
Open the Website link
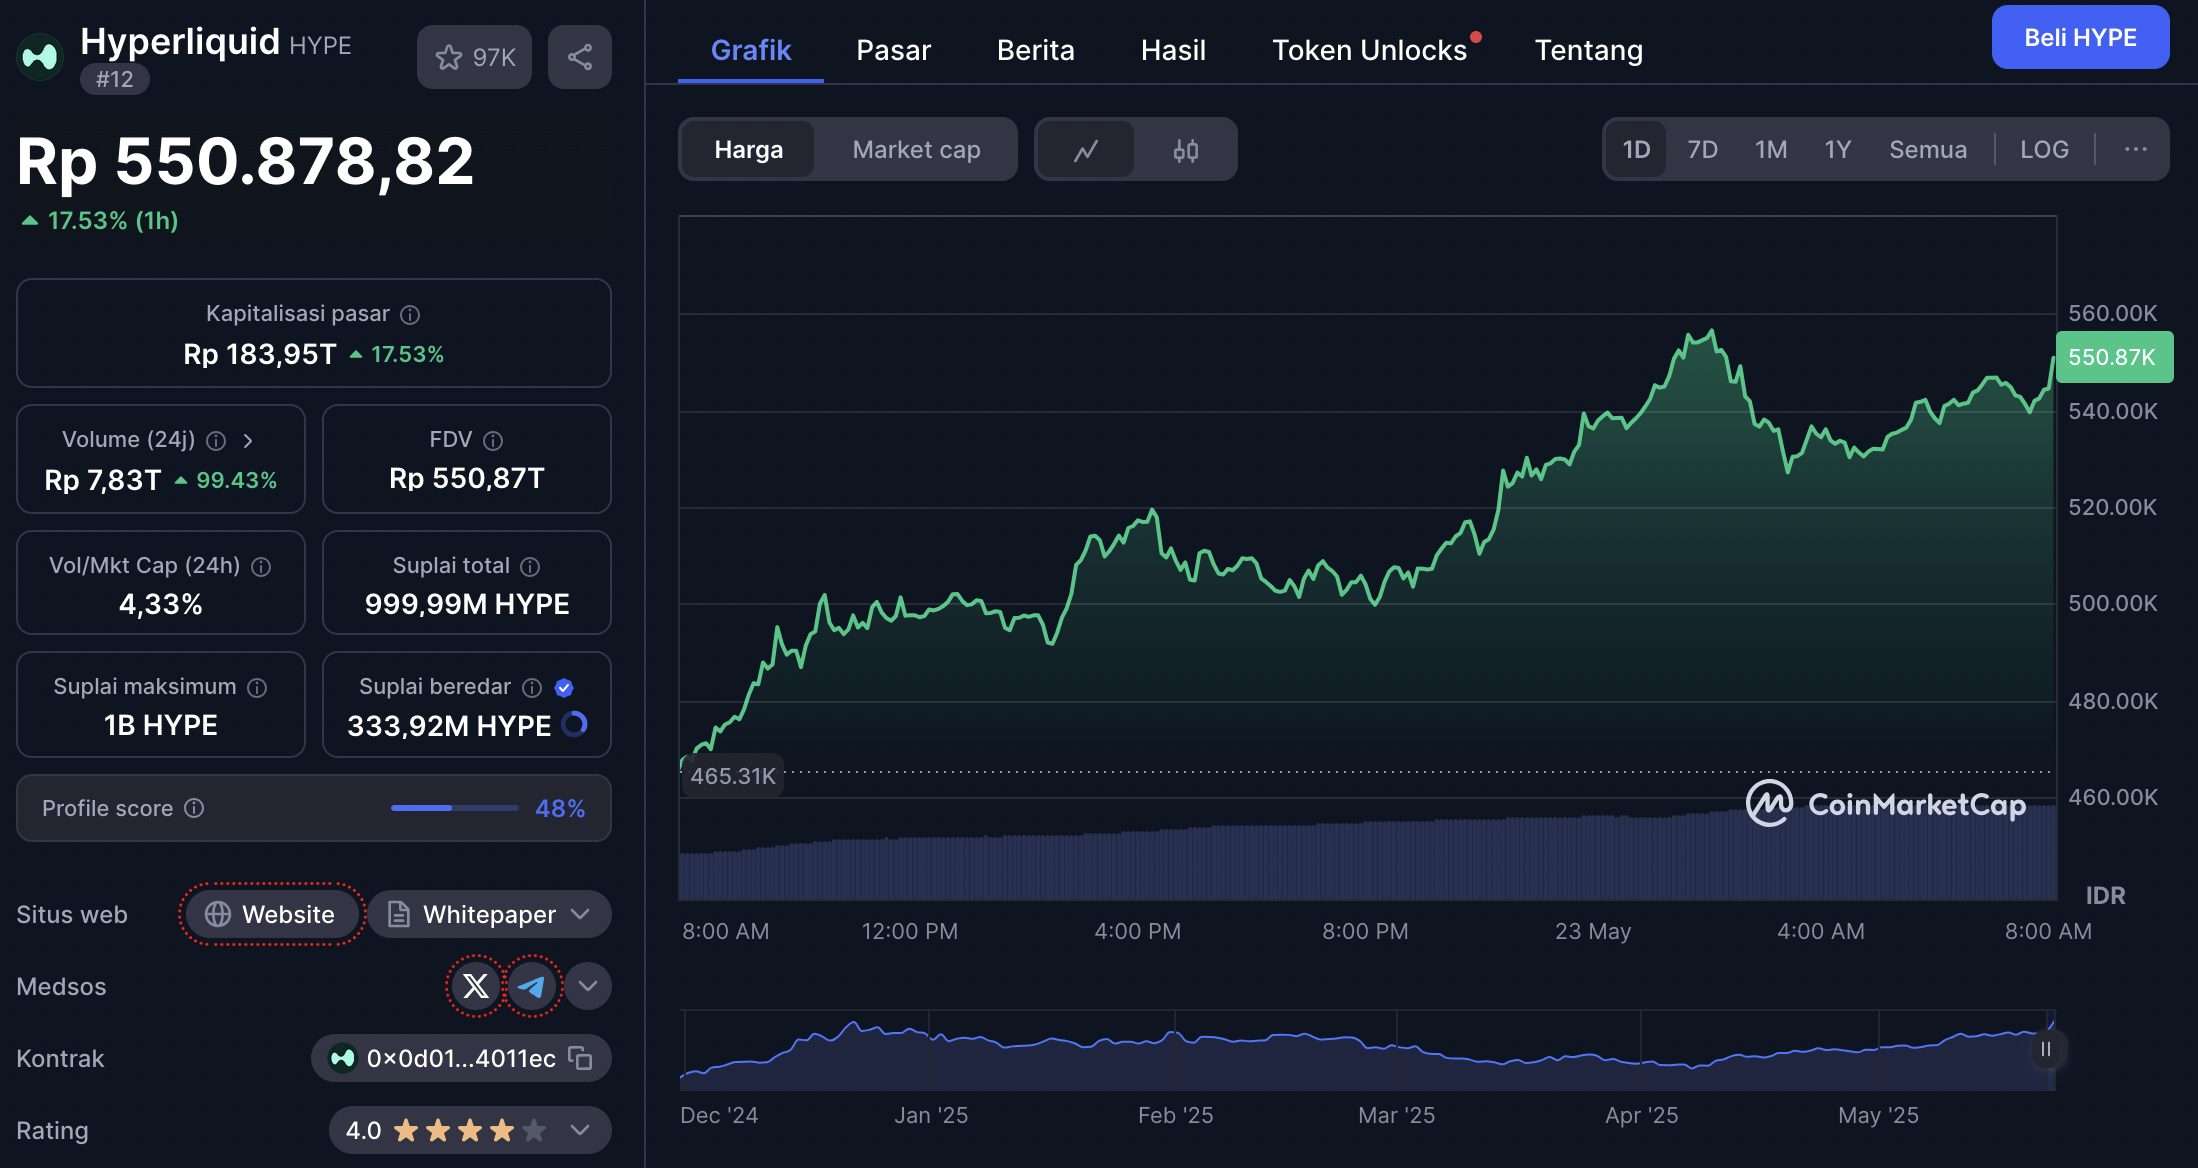(271, 914)
